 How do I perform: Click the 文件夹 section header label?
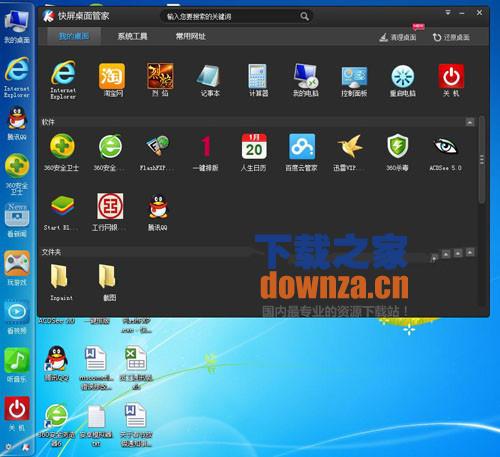pyautogui.click(x=51, y=252)
